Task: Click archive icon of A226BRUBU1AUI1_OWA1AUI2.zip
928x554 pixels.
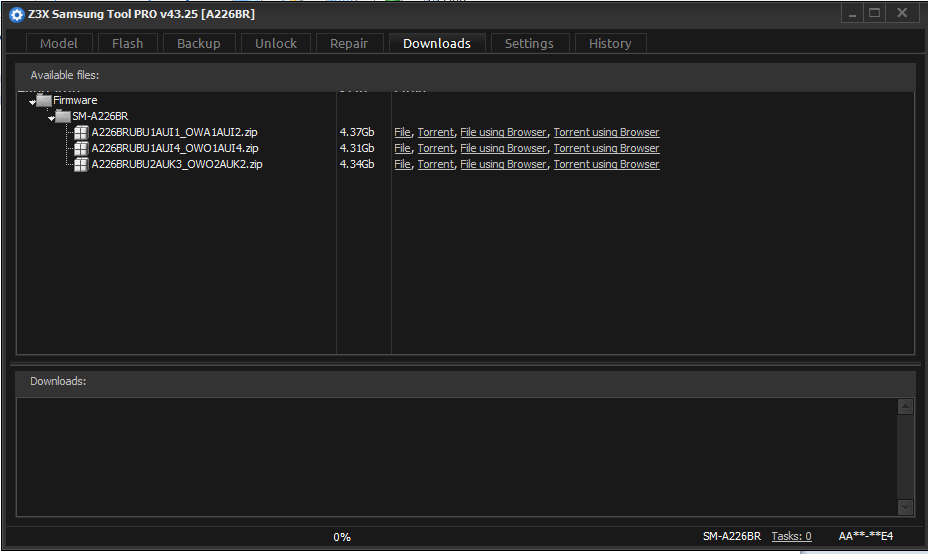Action: point(81,132)
